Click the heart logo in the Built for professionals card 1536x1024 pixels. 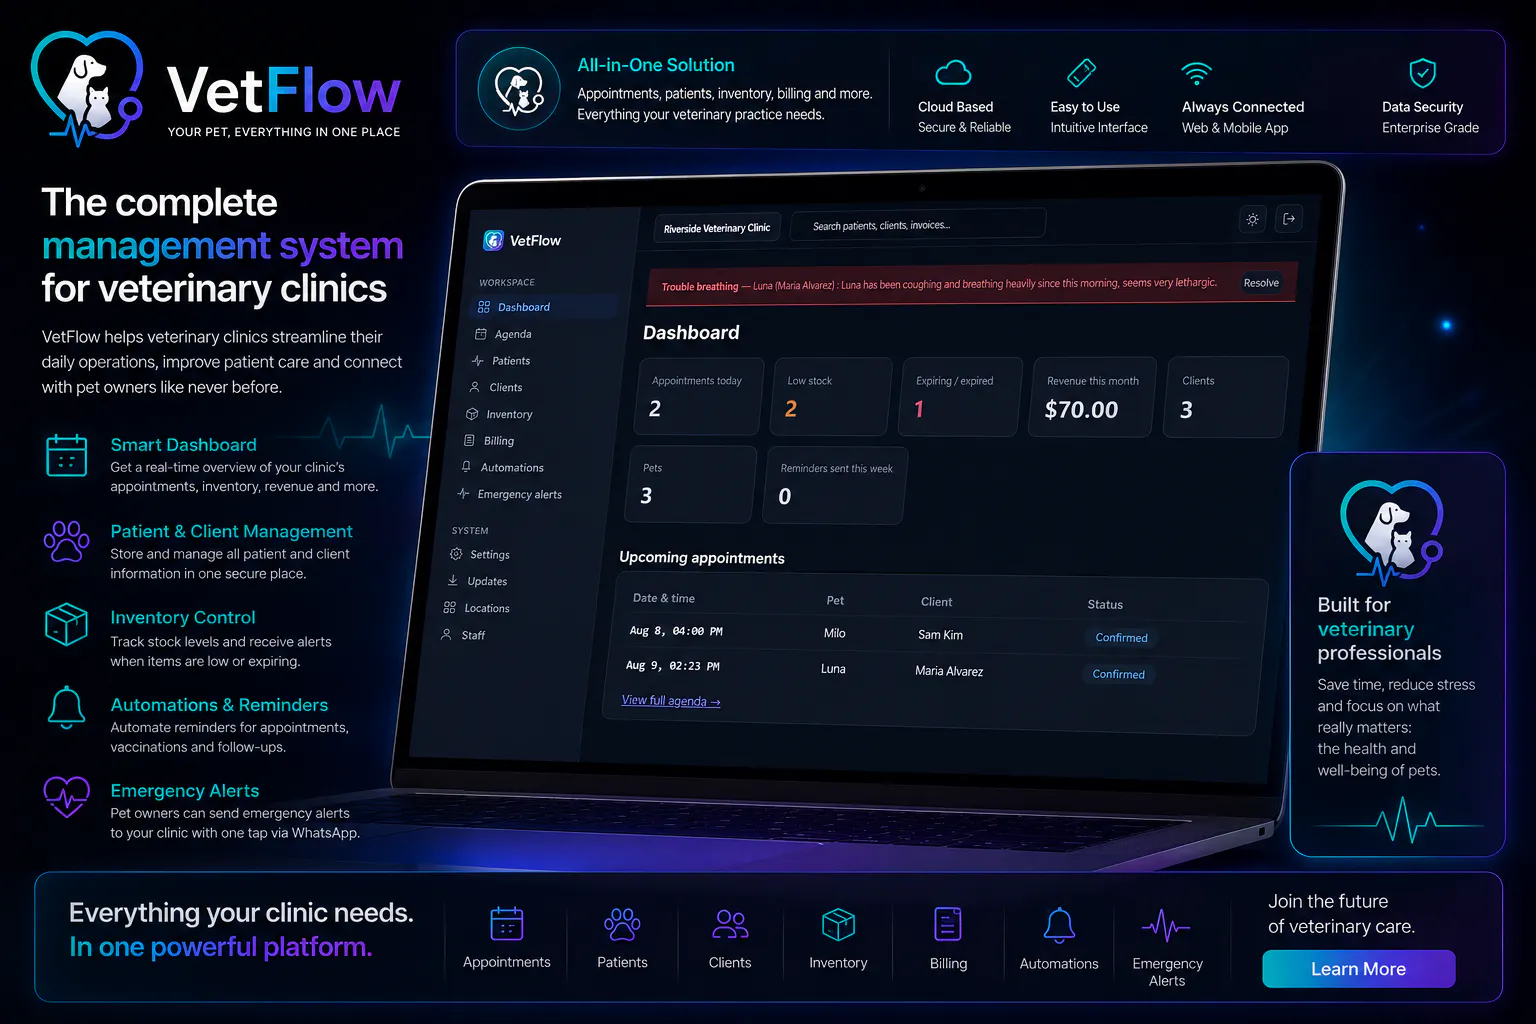click(1390, 532)
